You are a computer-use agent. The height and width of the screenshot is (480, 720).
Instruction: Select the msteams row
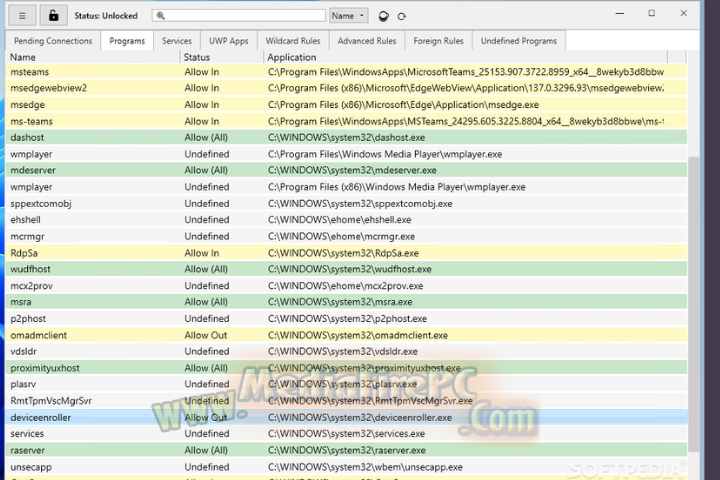(347, 72)
